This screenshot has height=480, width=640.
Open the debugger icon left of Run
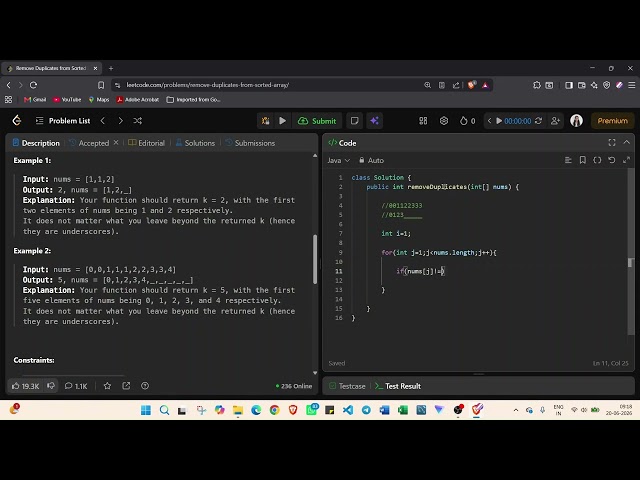(x=265, y=121)
